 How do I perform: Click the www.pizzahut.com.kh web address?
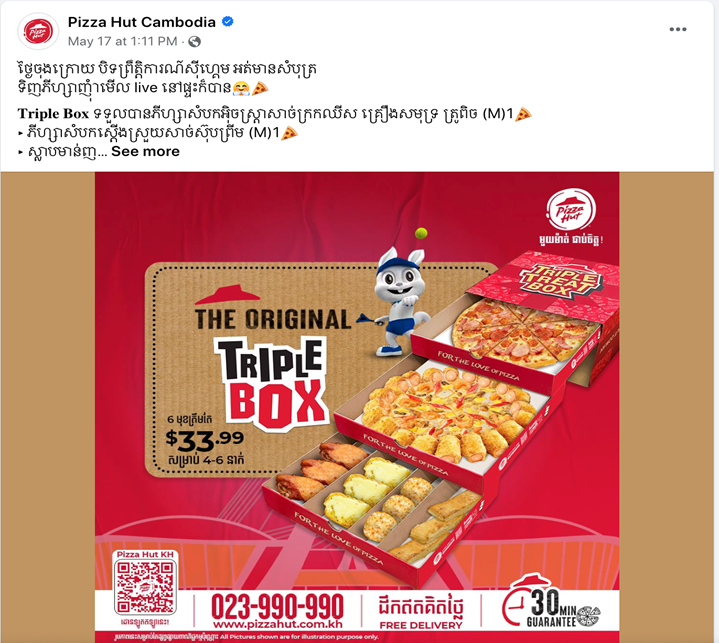click(x=277, y=624)
